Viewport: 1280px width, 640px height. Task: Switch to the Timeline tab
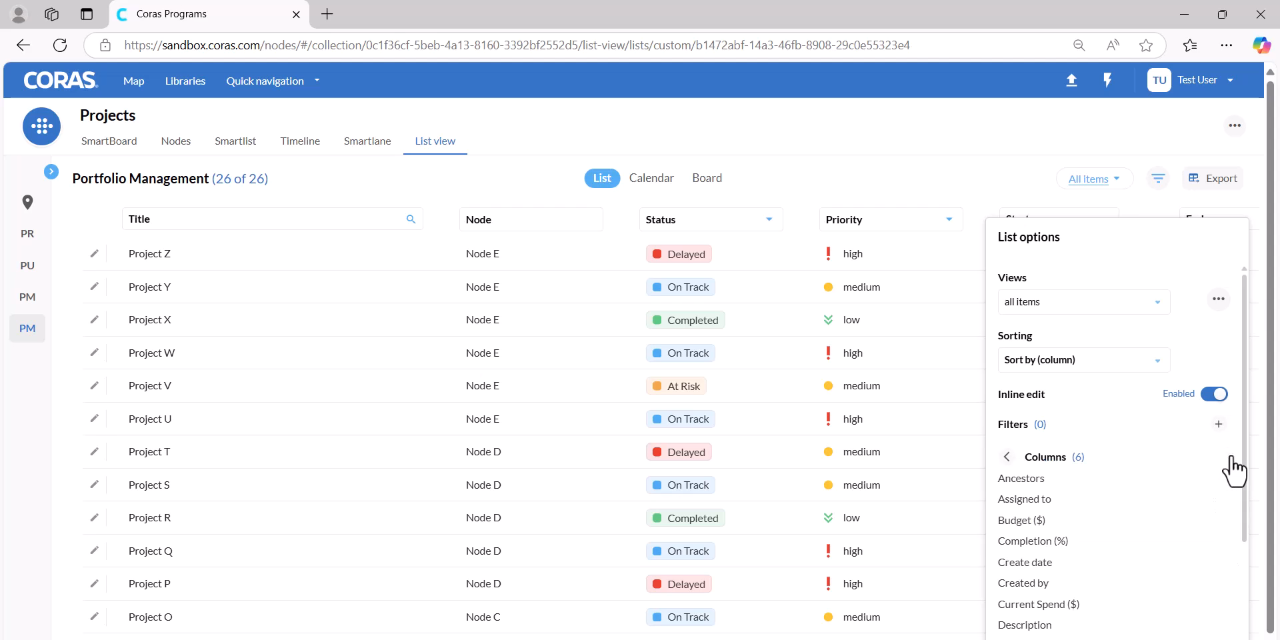click(x=300, y=141)
